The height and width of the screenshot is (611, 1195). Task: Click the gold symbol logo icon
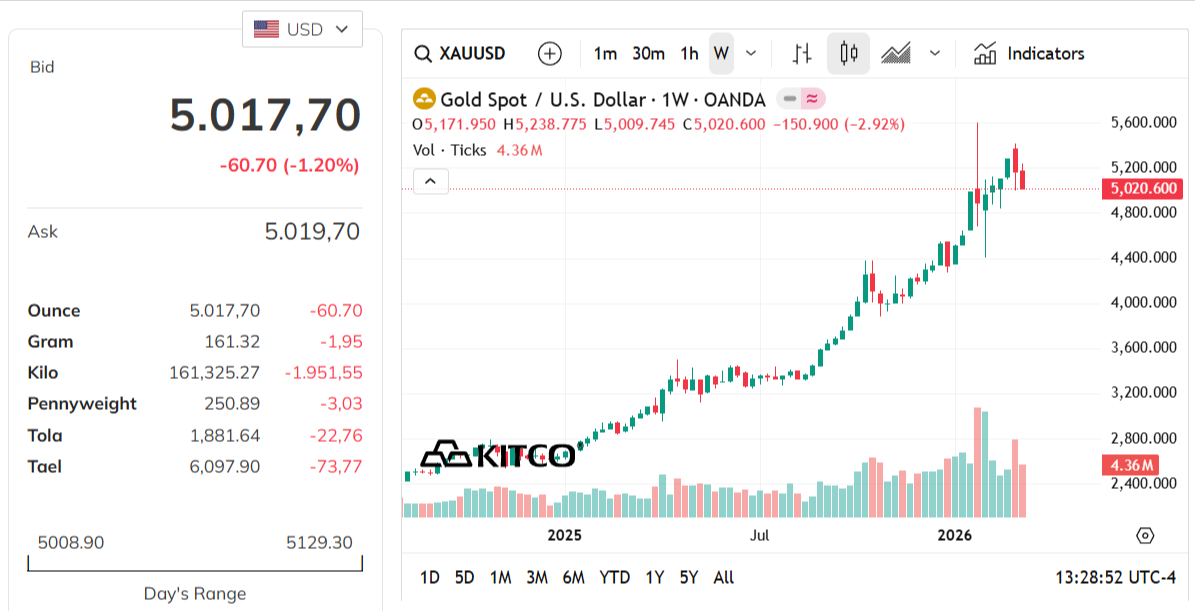[424, 99]
